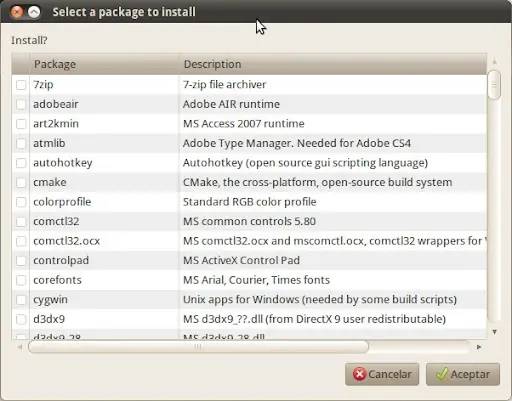
Task: Close the dialog with the red button
Action: [x=17, y=12]
